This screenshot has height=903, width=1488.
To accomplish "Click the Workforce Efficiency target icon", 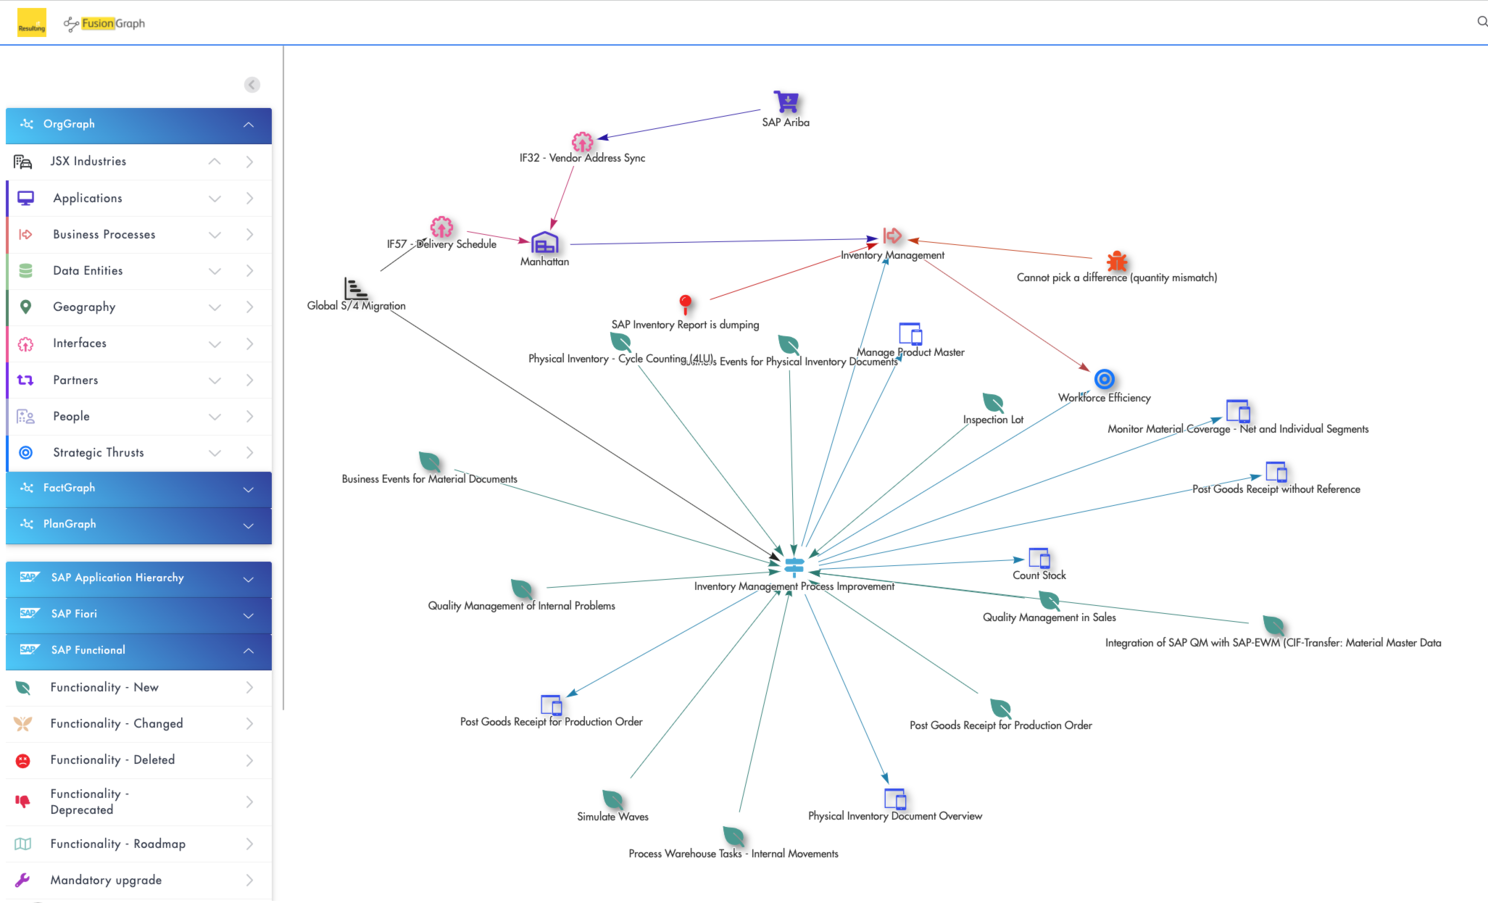I will tap(1104, 379).
